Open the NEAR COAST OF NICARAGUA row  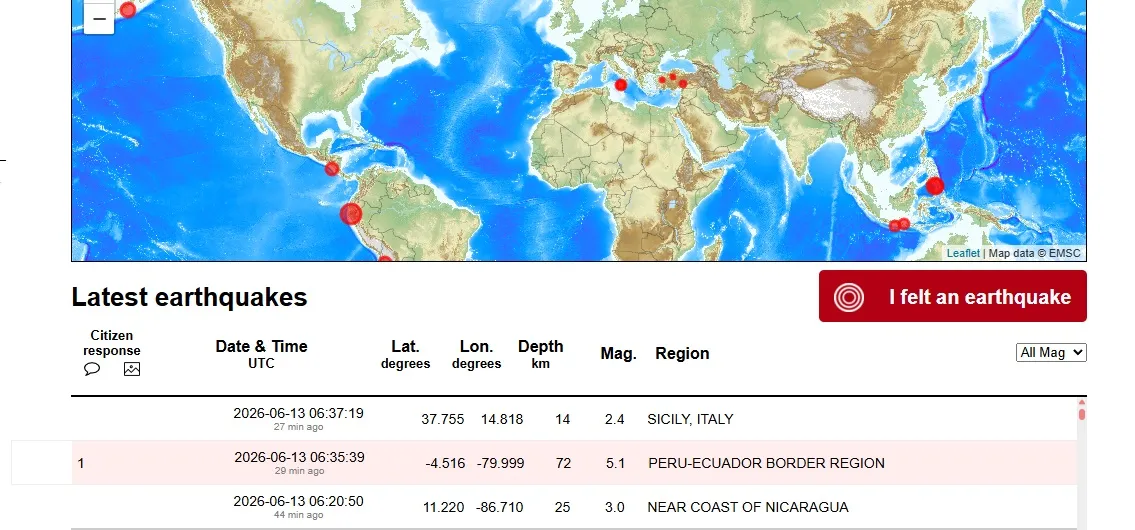pos(574,507)
